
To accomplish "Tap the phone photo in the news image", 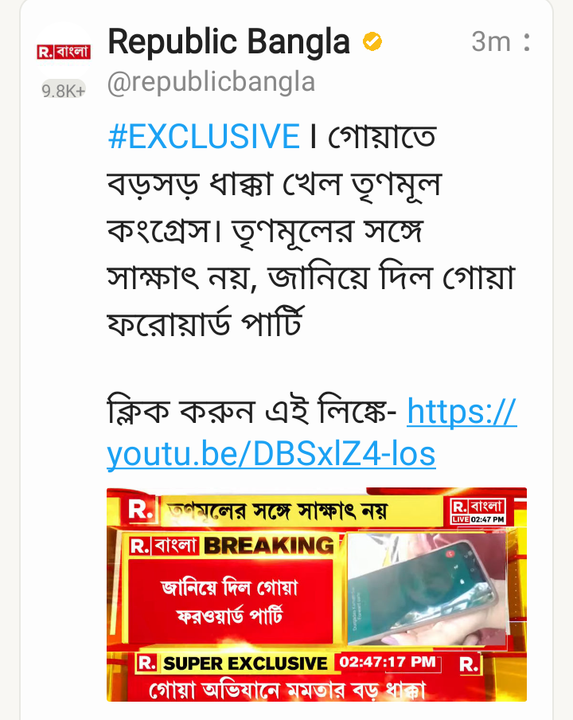I will point(427,589).
